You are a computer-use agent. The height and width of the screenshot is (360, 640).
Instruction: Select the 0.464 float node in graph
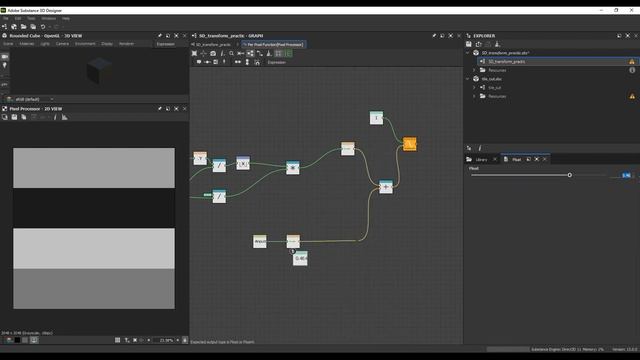[300, 258]
